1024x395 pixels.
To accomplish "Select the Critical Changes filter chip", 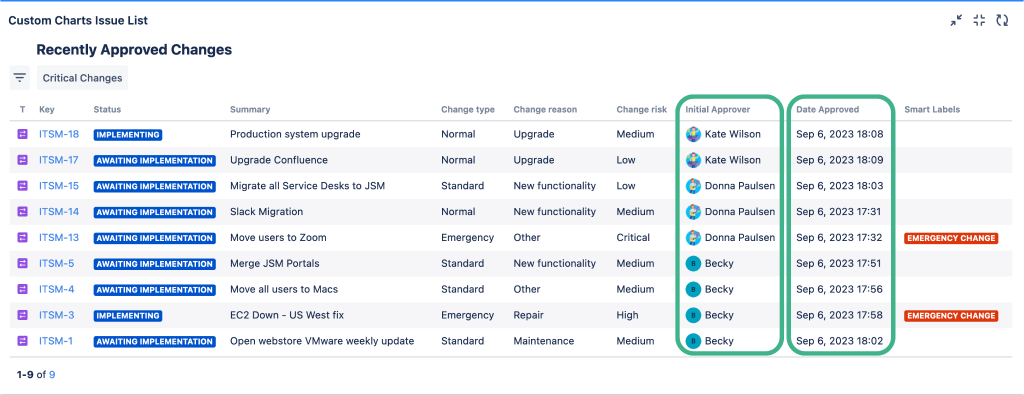I will coord(82,78).
